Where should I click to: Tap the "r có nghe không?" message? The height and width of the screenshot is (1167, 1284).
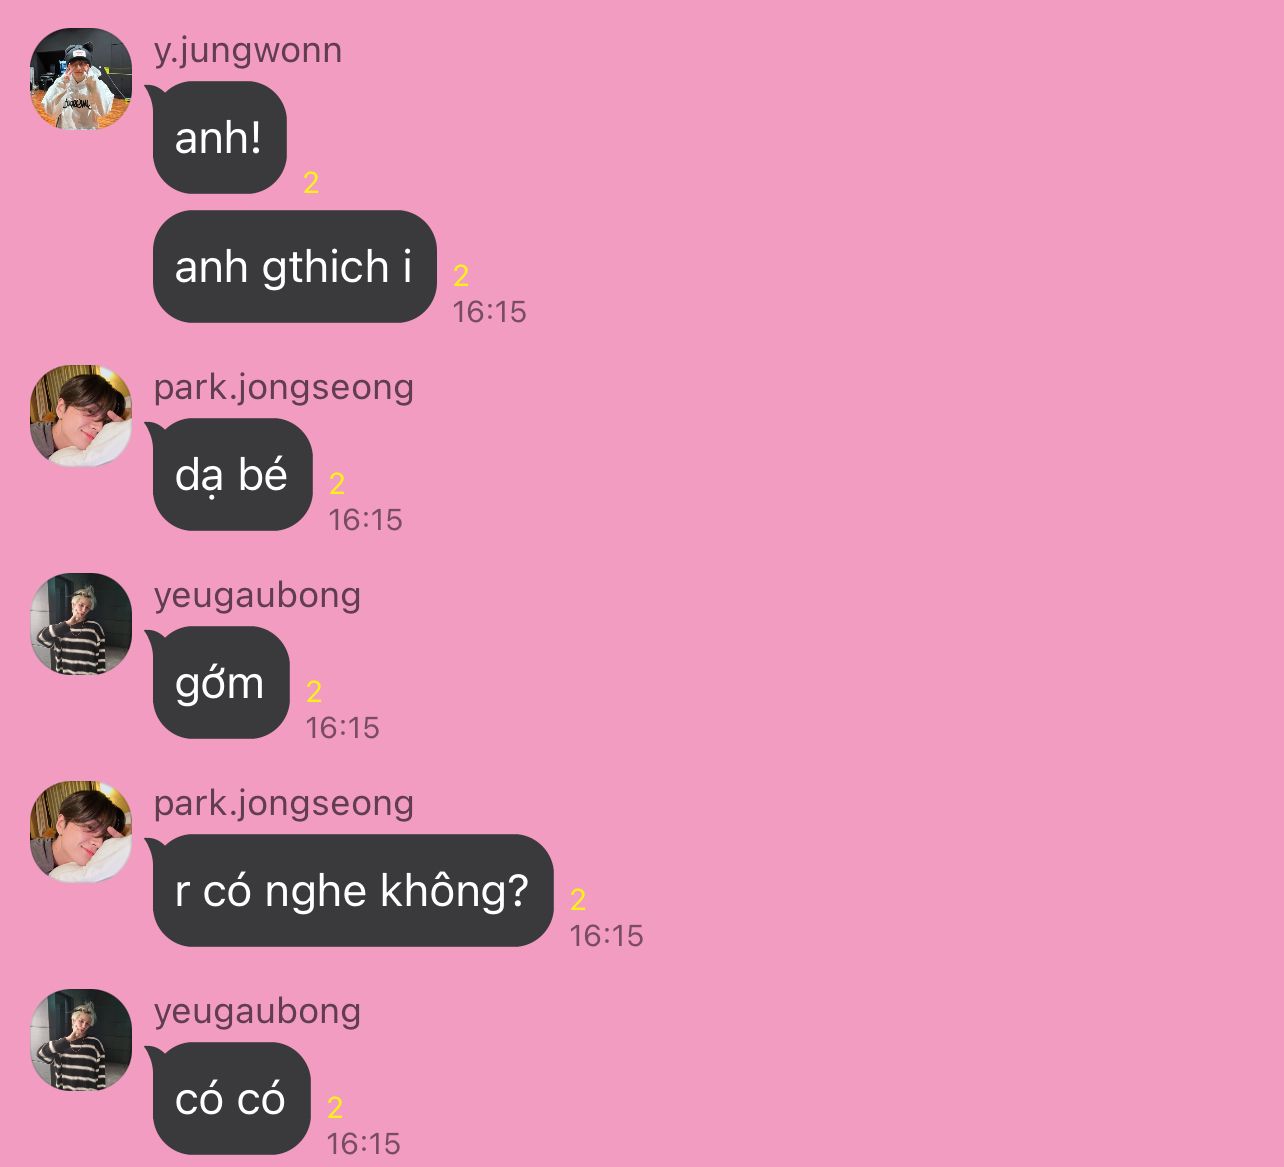point(353,891)
